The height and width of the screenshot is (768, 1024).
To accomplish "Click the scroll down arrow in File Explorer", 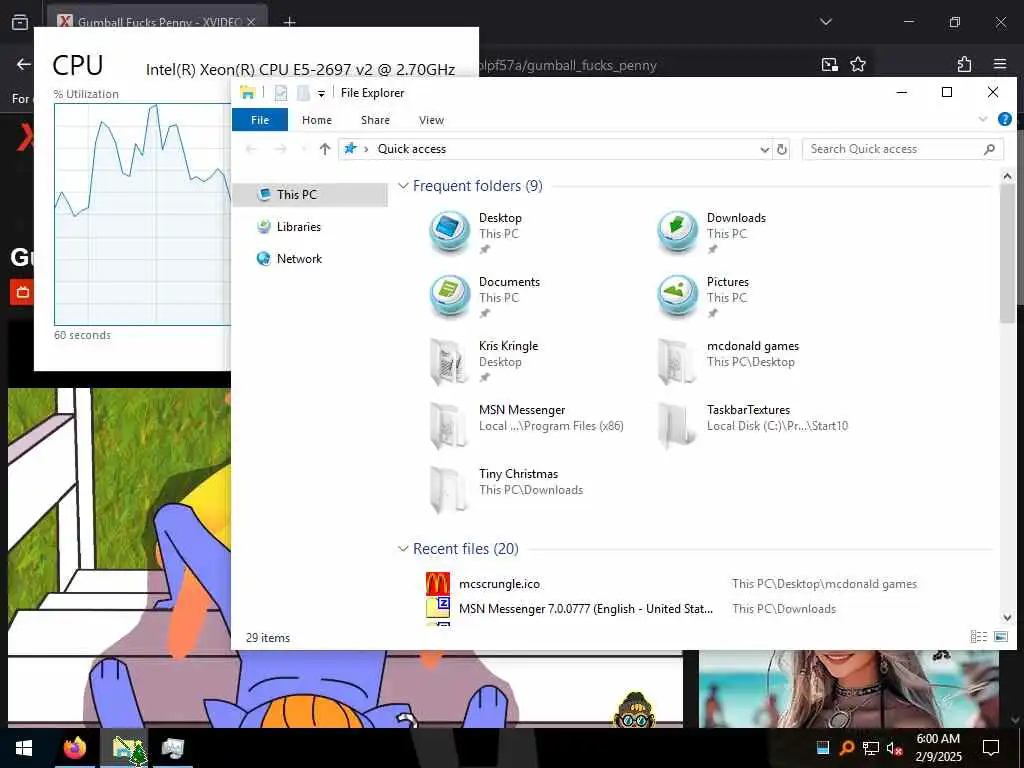I will tap(1007, 617).
